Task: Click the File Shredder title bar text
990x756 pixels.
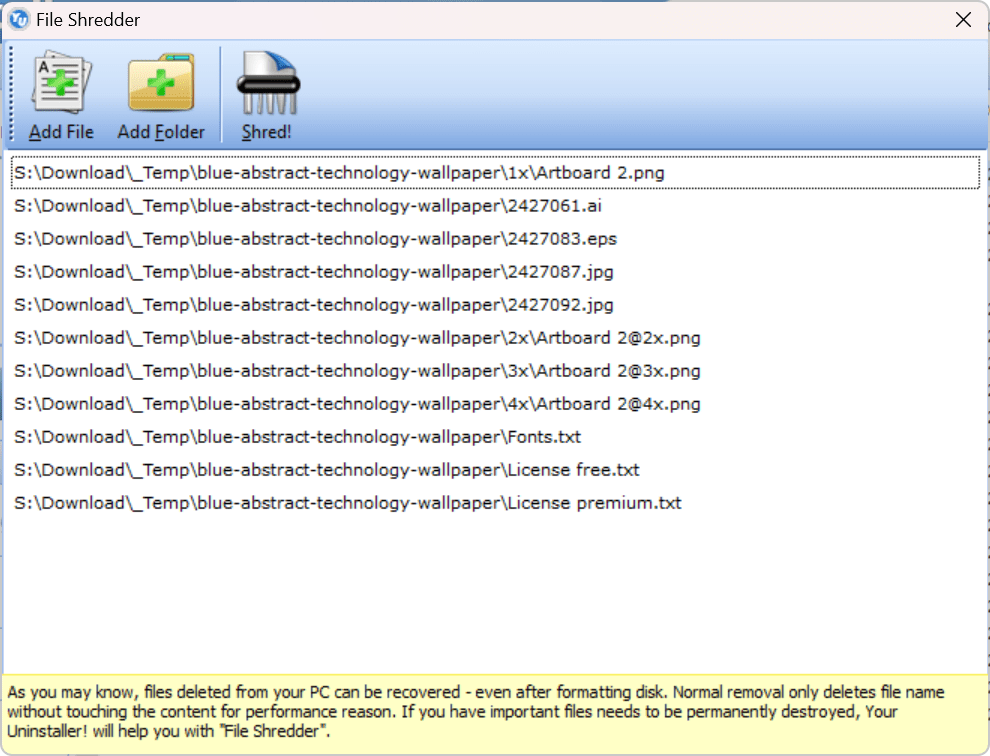Action: click(88, 20)
